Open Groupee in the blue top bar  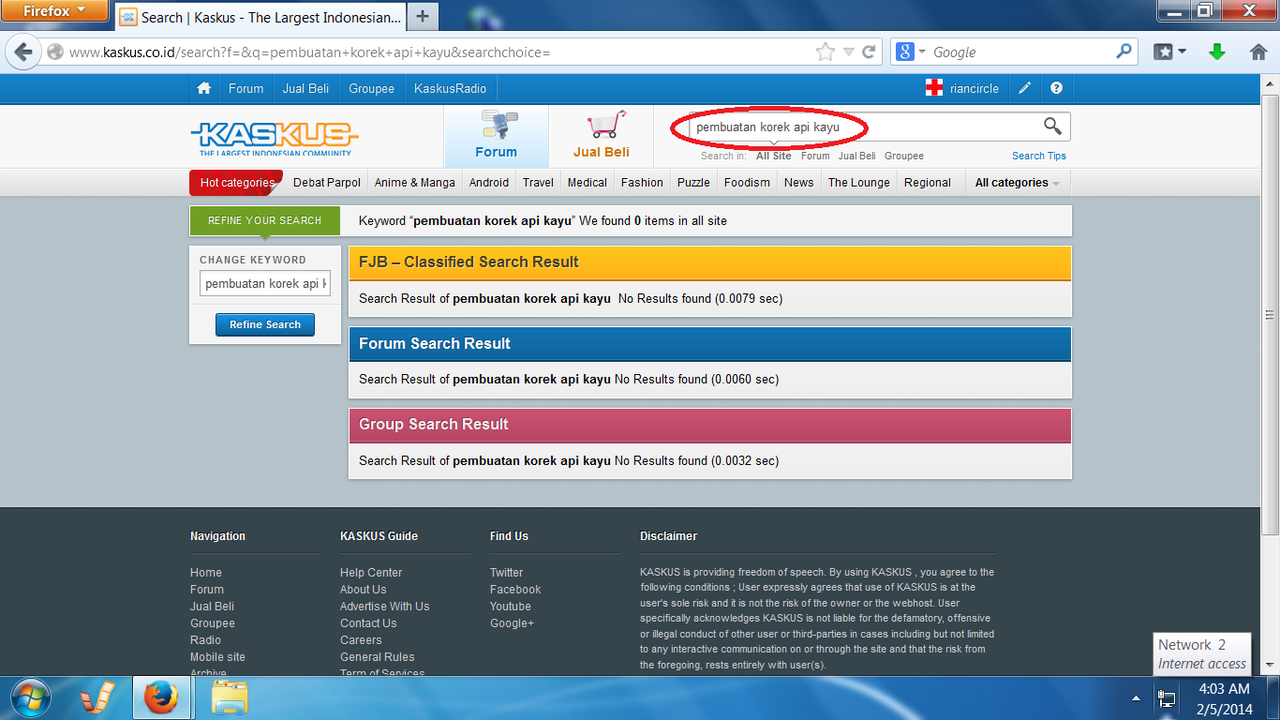pos(372,88)
